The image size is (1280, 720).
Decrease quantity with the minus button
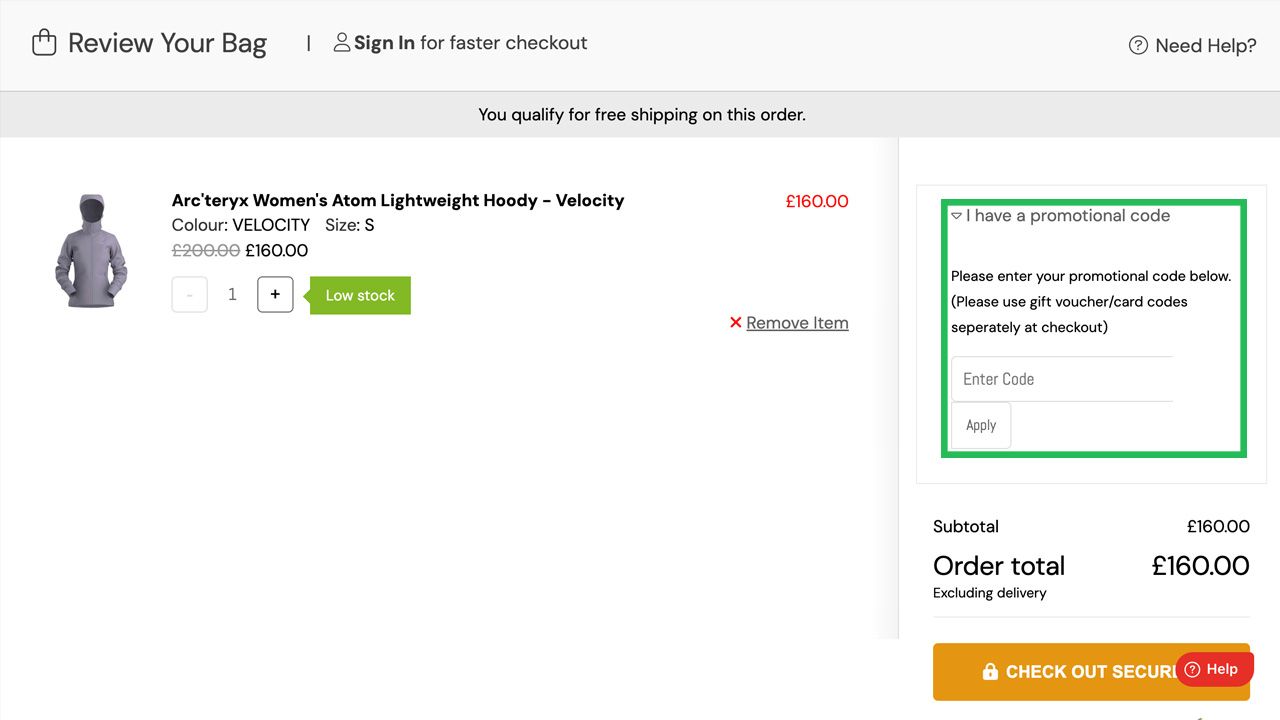click(190, 295)
